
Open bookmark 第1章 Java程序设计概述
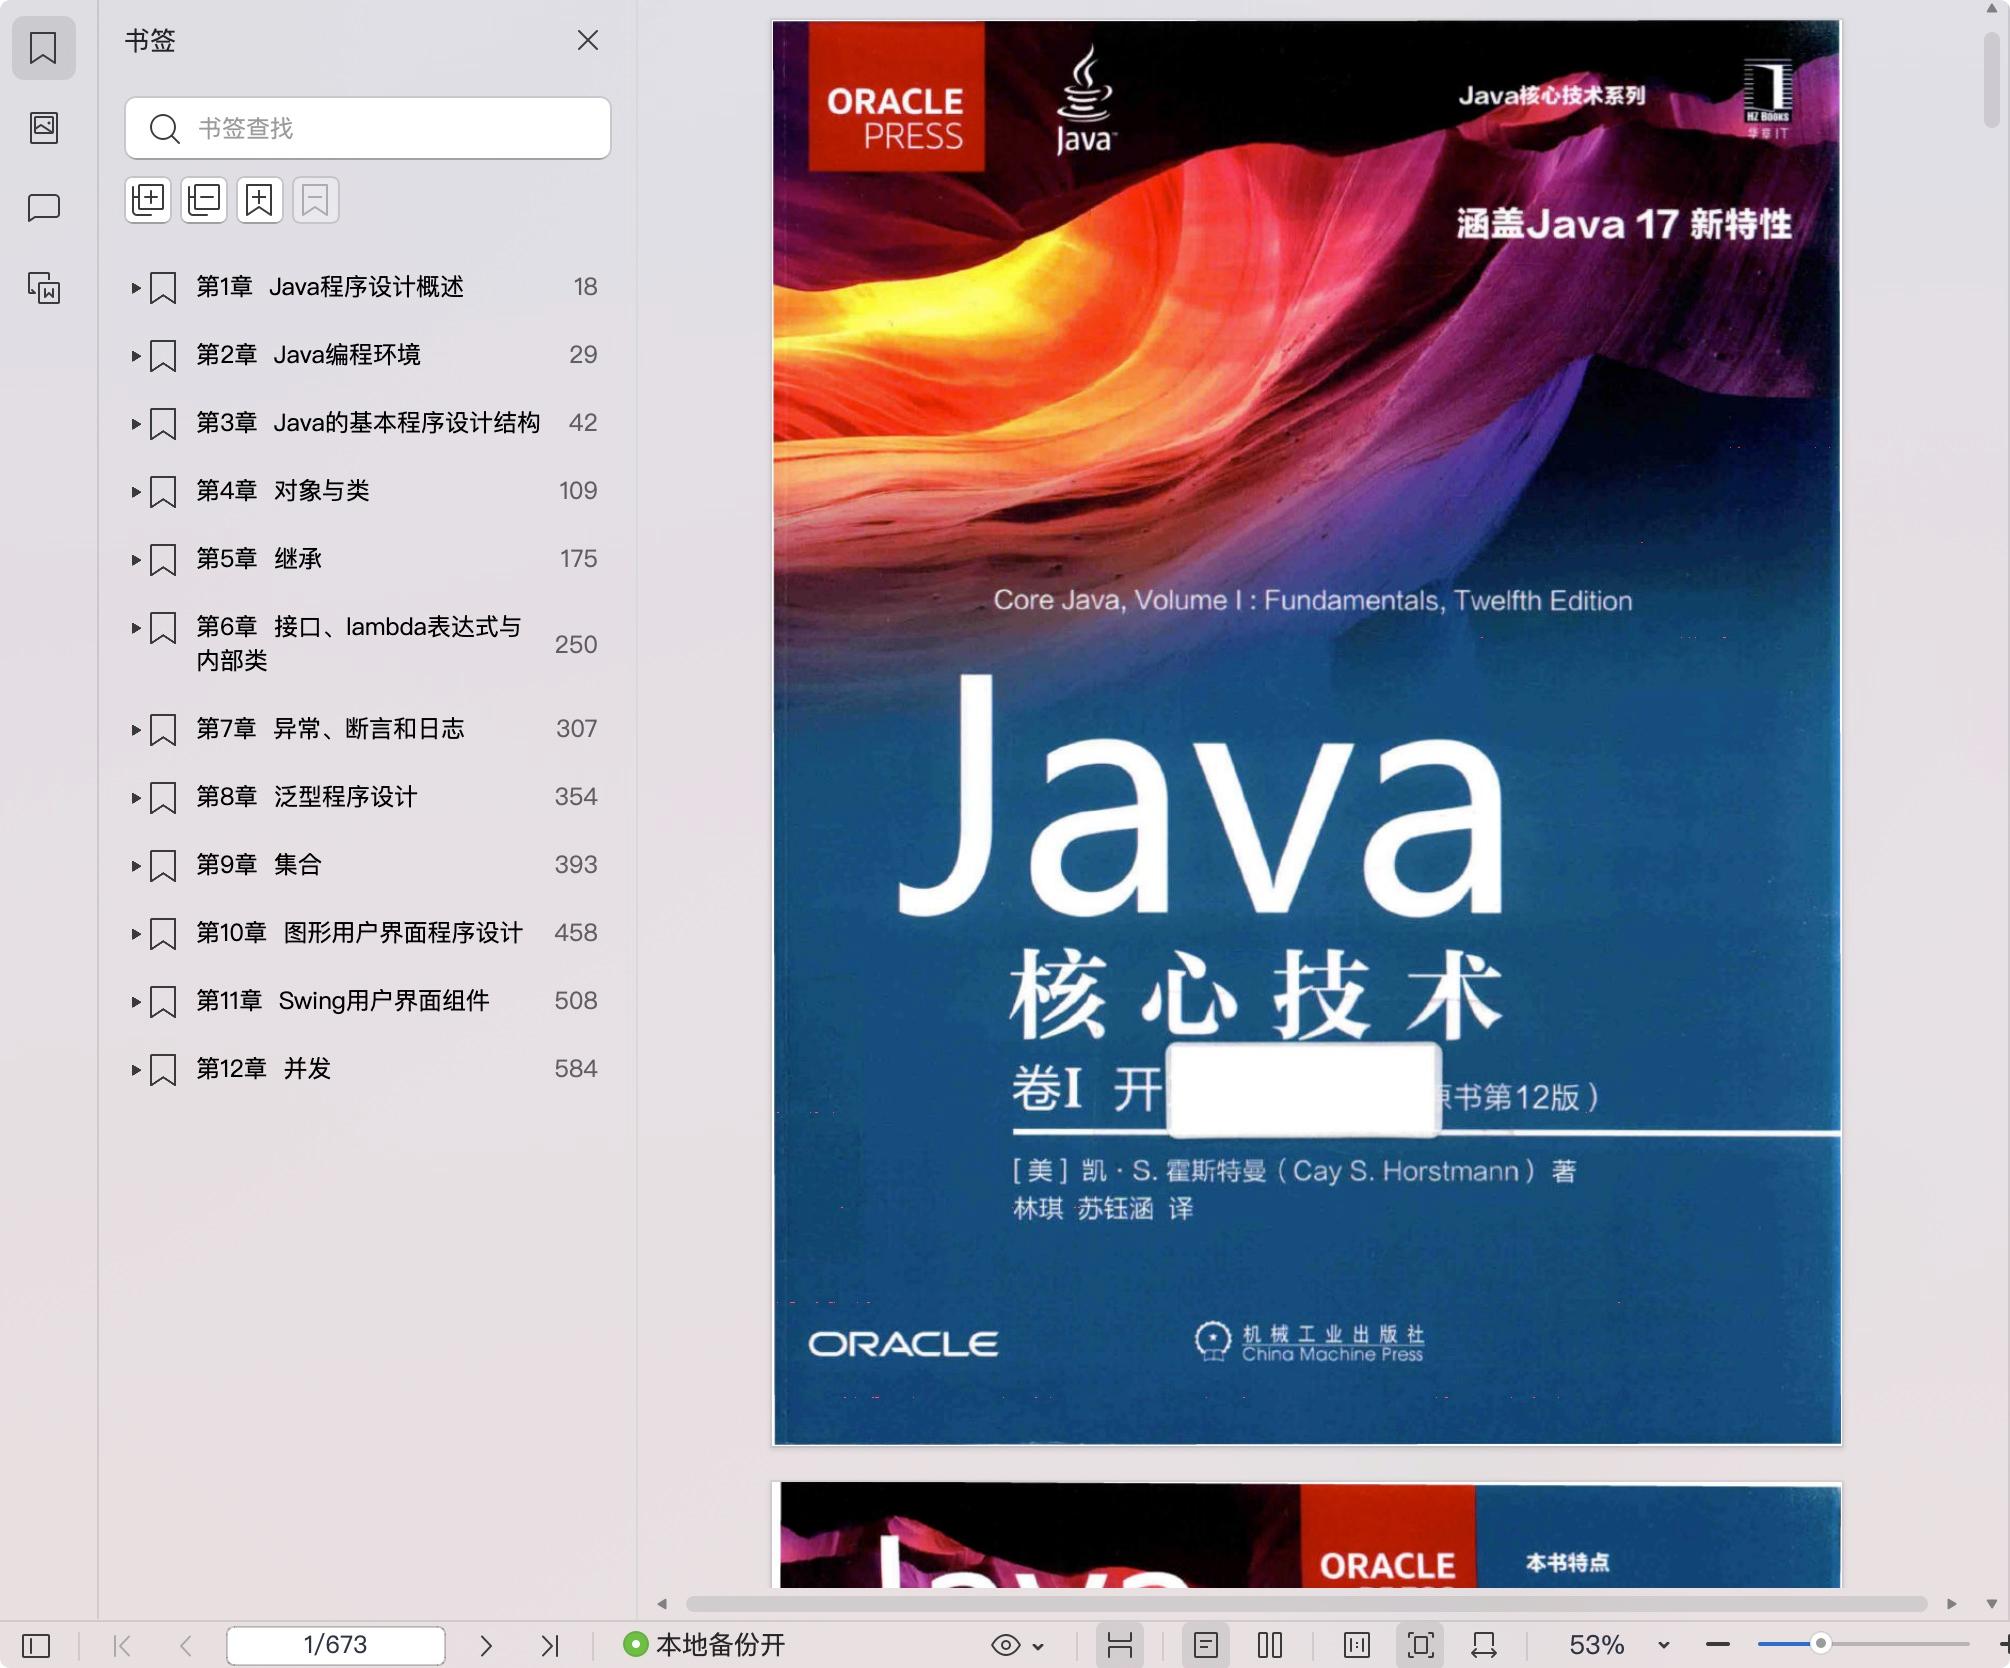(x=330, y=287)
